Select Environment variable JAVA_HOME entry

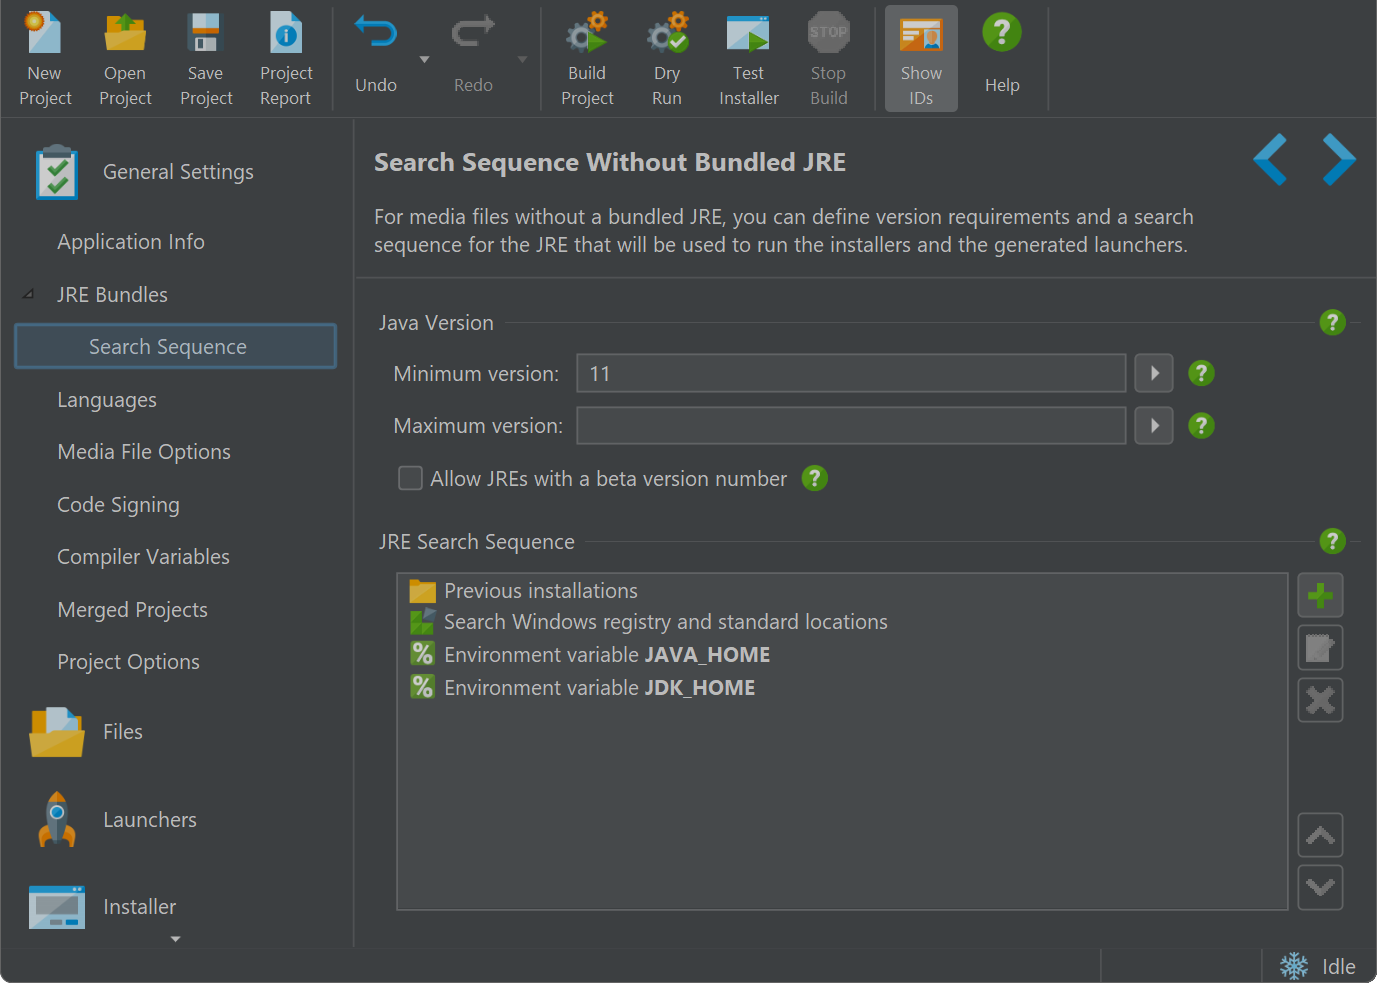pos(606,655)
